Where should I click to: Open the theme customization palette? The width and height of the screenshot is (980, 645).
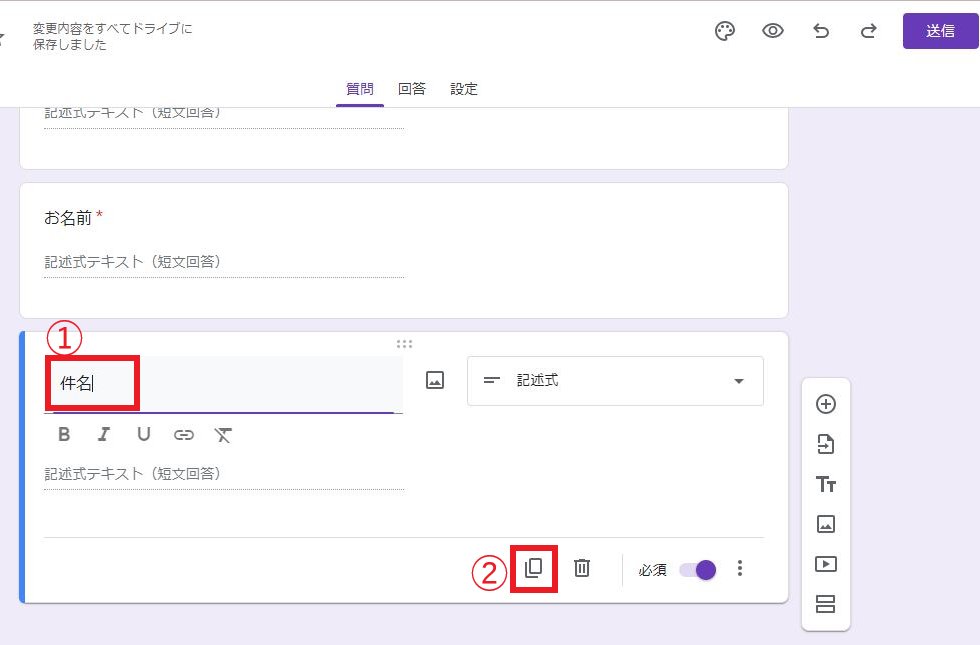(724, 31)
